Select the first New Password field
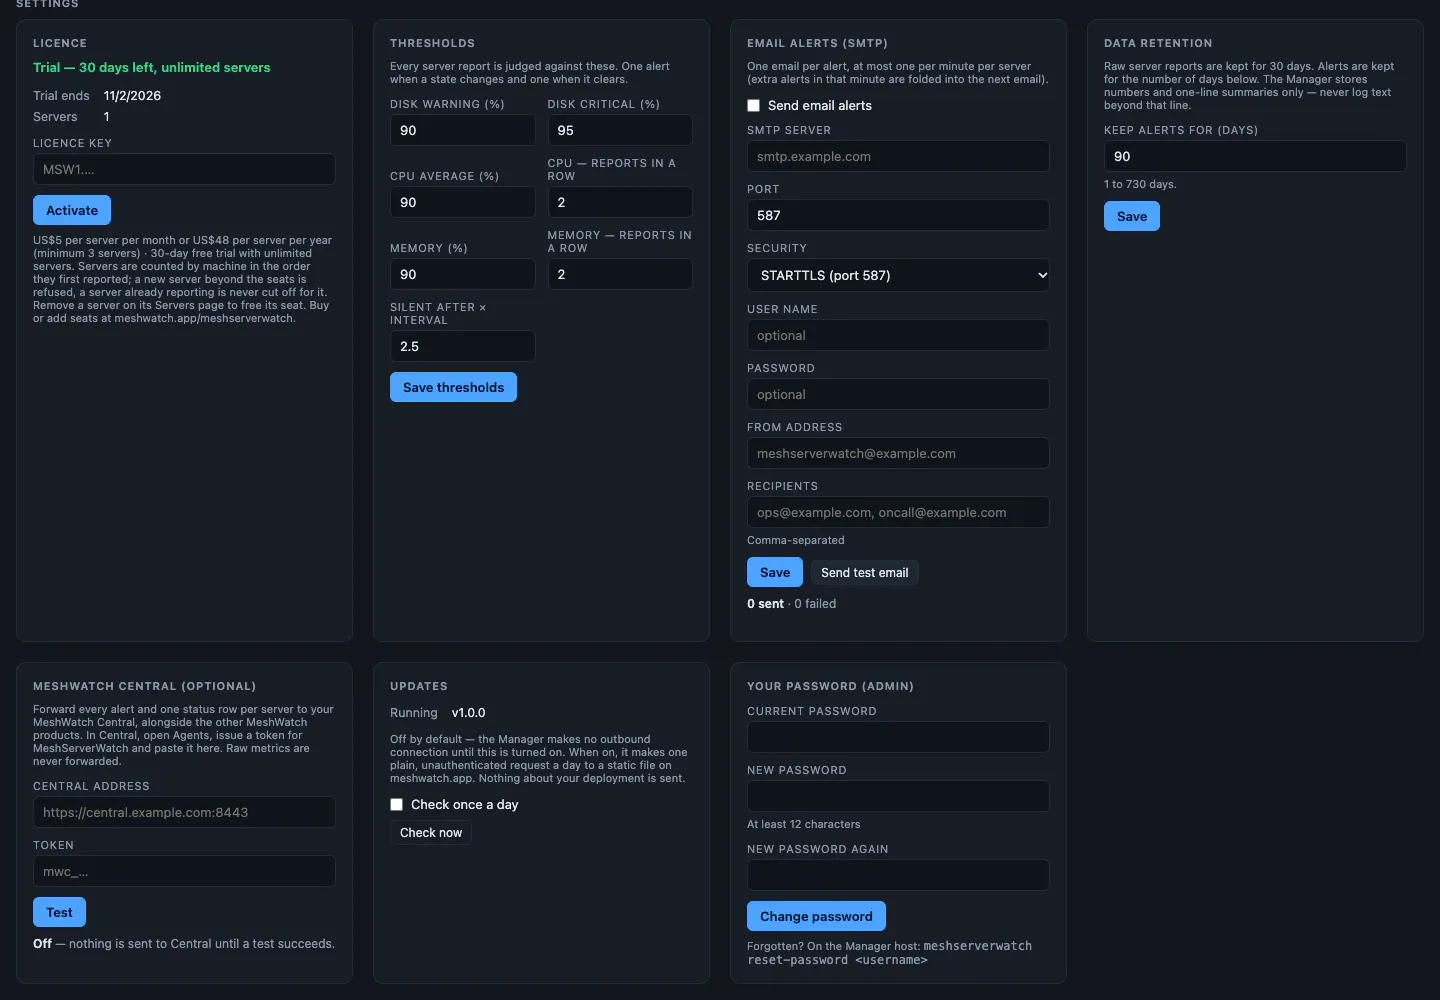Screen dimensions: 1440x1000 click(898, 796)
